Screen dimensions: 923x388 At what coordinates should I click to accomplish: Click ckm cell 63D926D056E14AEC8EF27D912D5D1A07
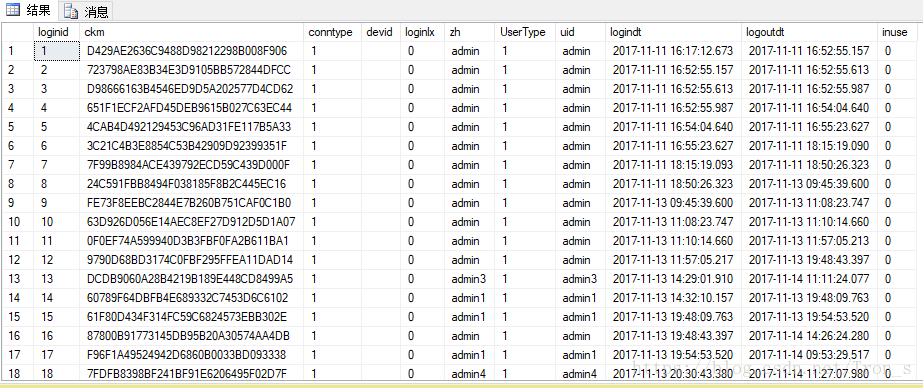coord(191,222)
